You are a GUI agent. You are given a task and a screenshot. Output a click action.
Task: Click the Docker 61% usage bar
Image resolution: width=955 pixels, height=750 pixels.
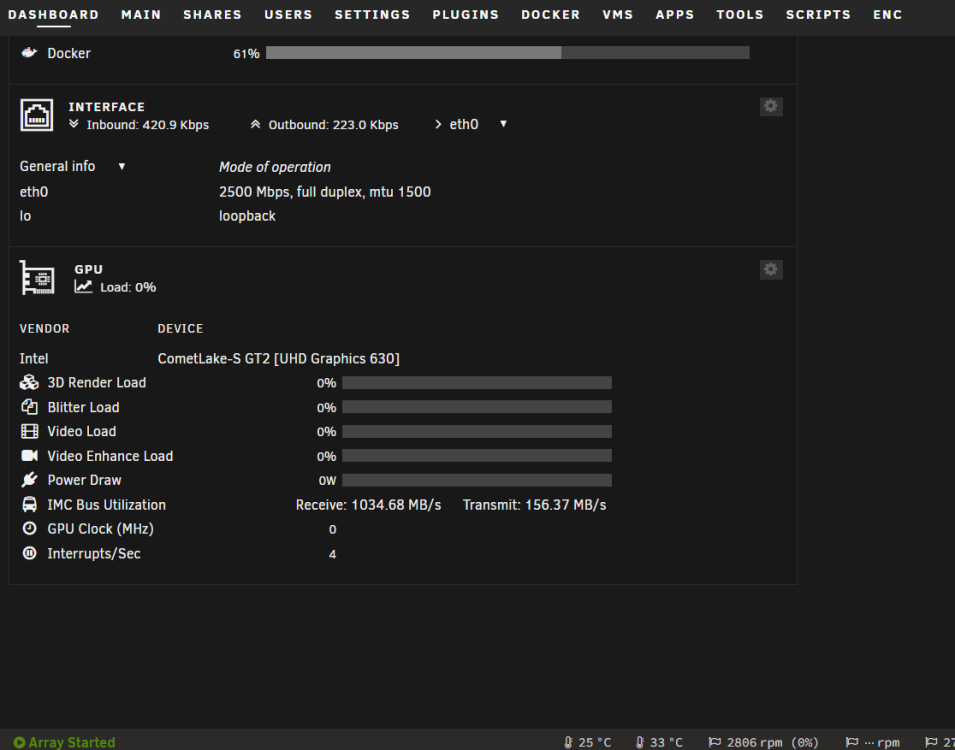pyautogui.click(x=507, y=53)
